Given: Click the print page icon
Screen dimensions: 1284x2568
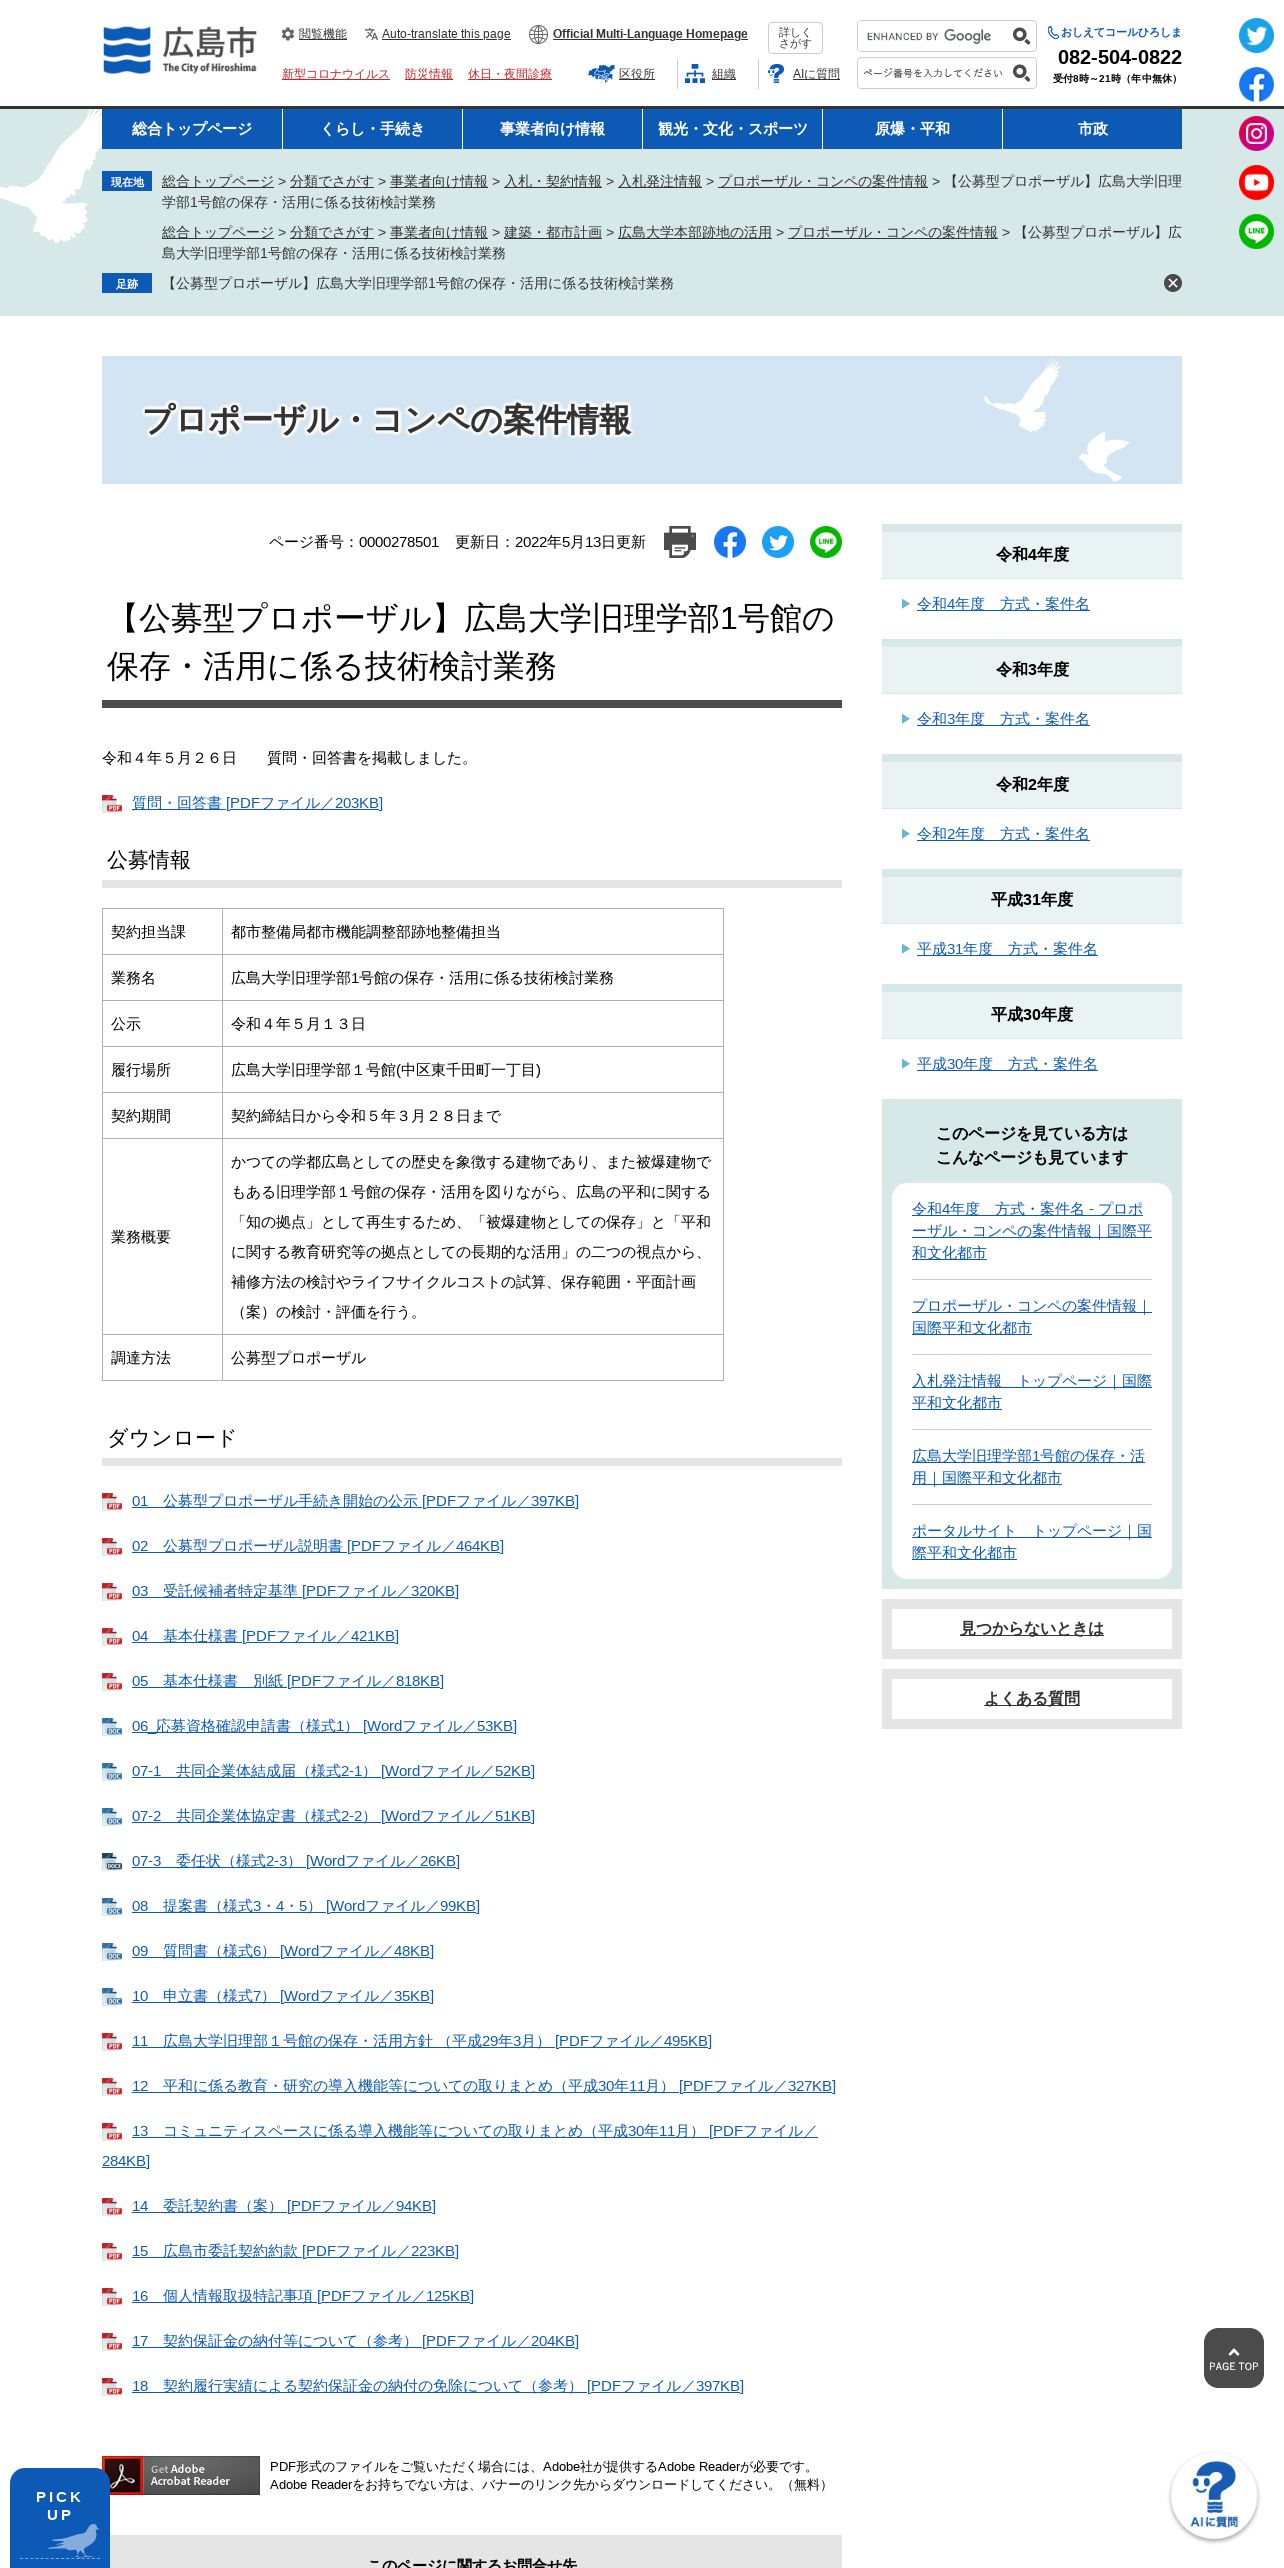Looking at the screenshot, I should (x=680, y=542).
